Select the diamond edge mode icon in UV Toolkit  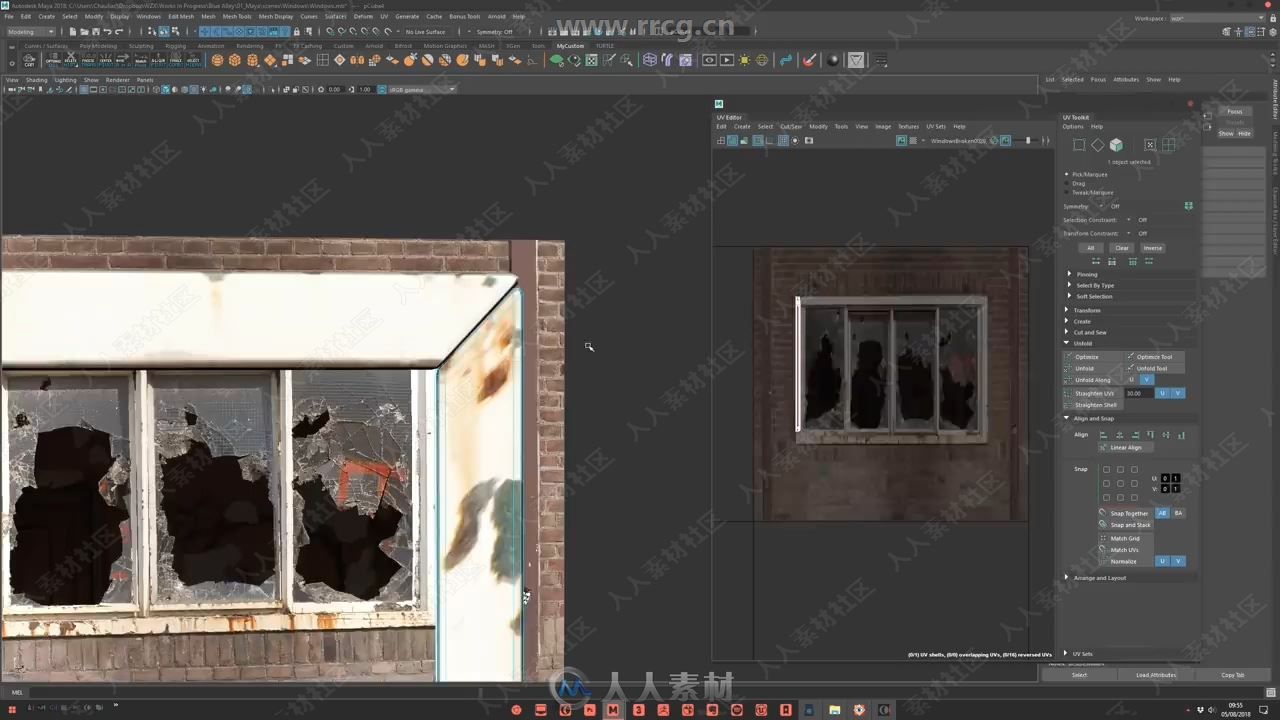(1097, 145)
